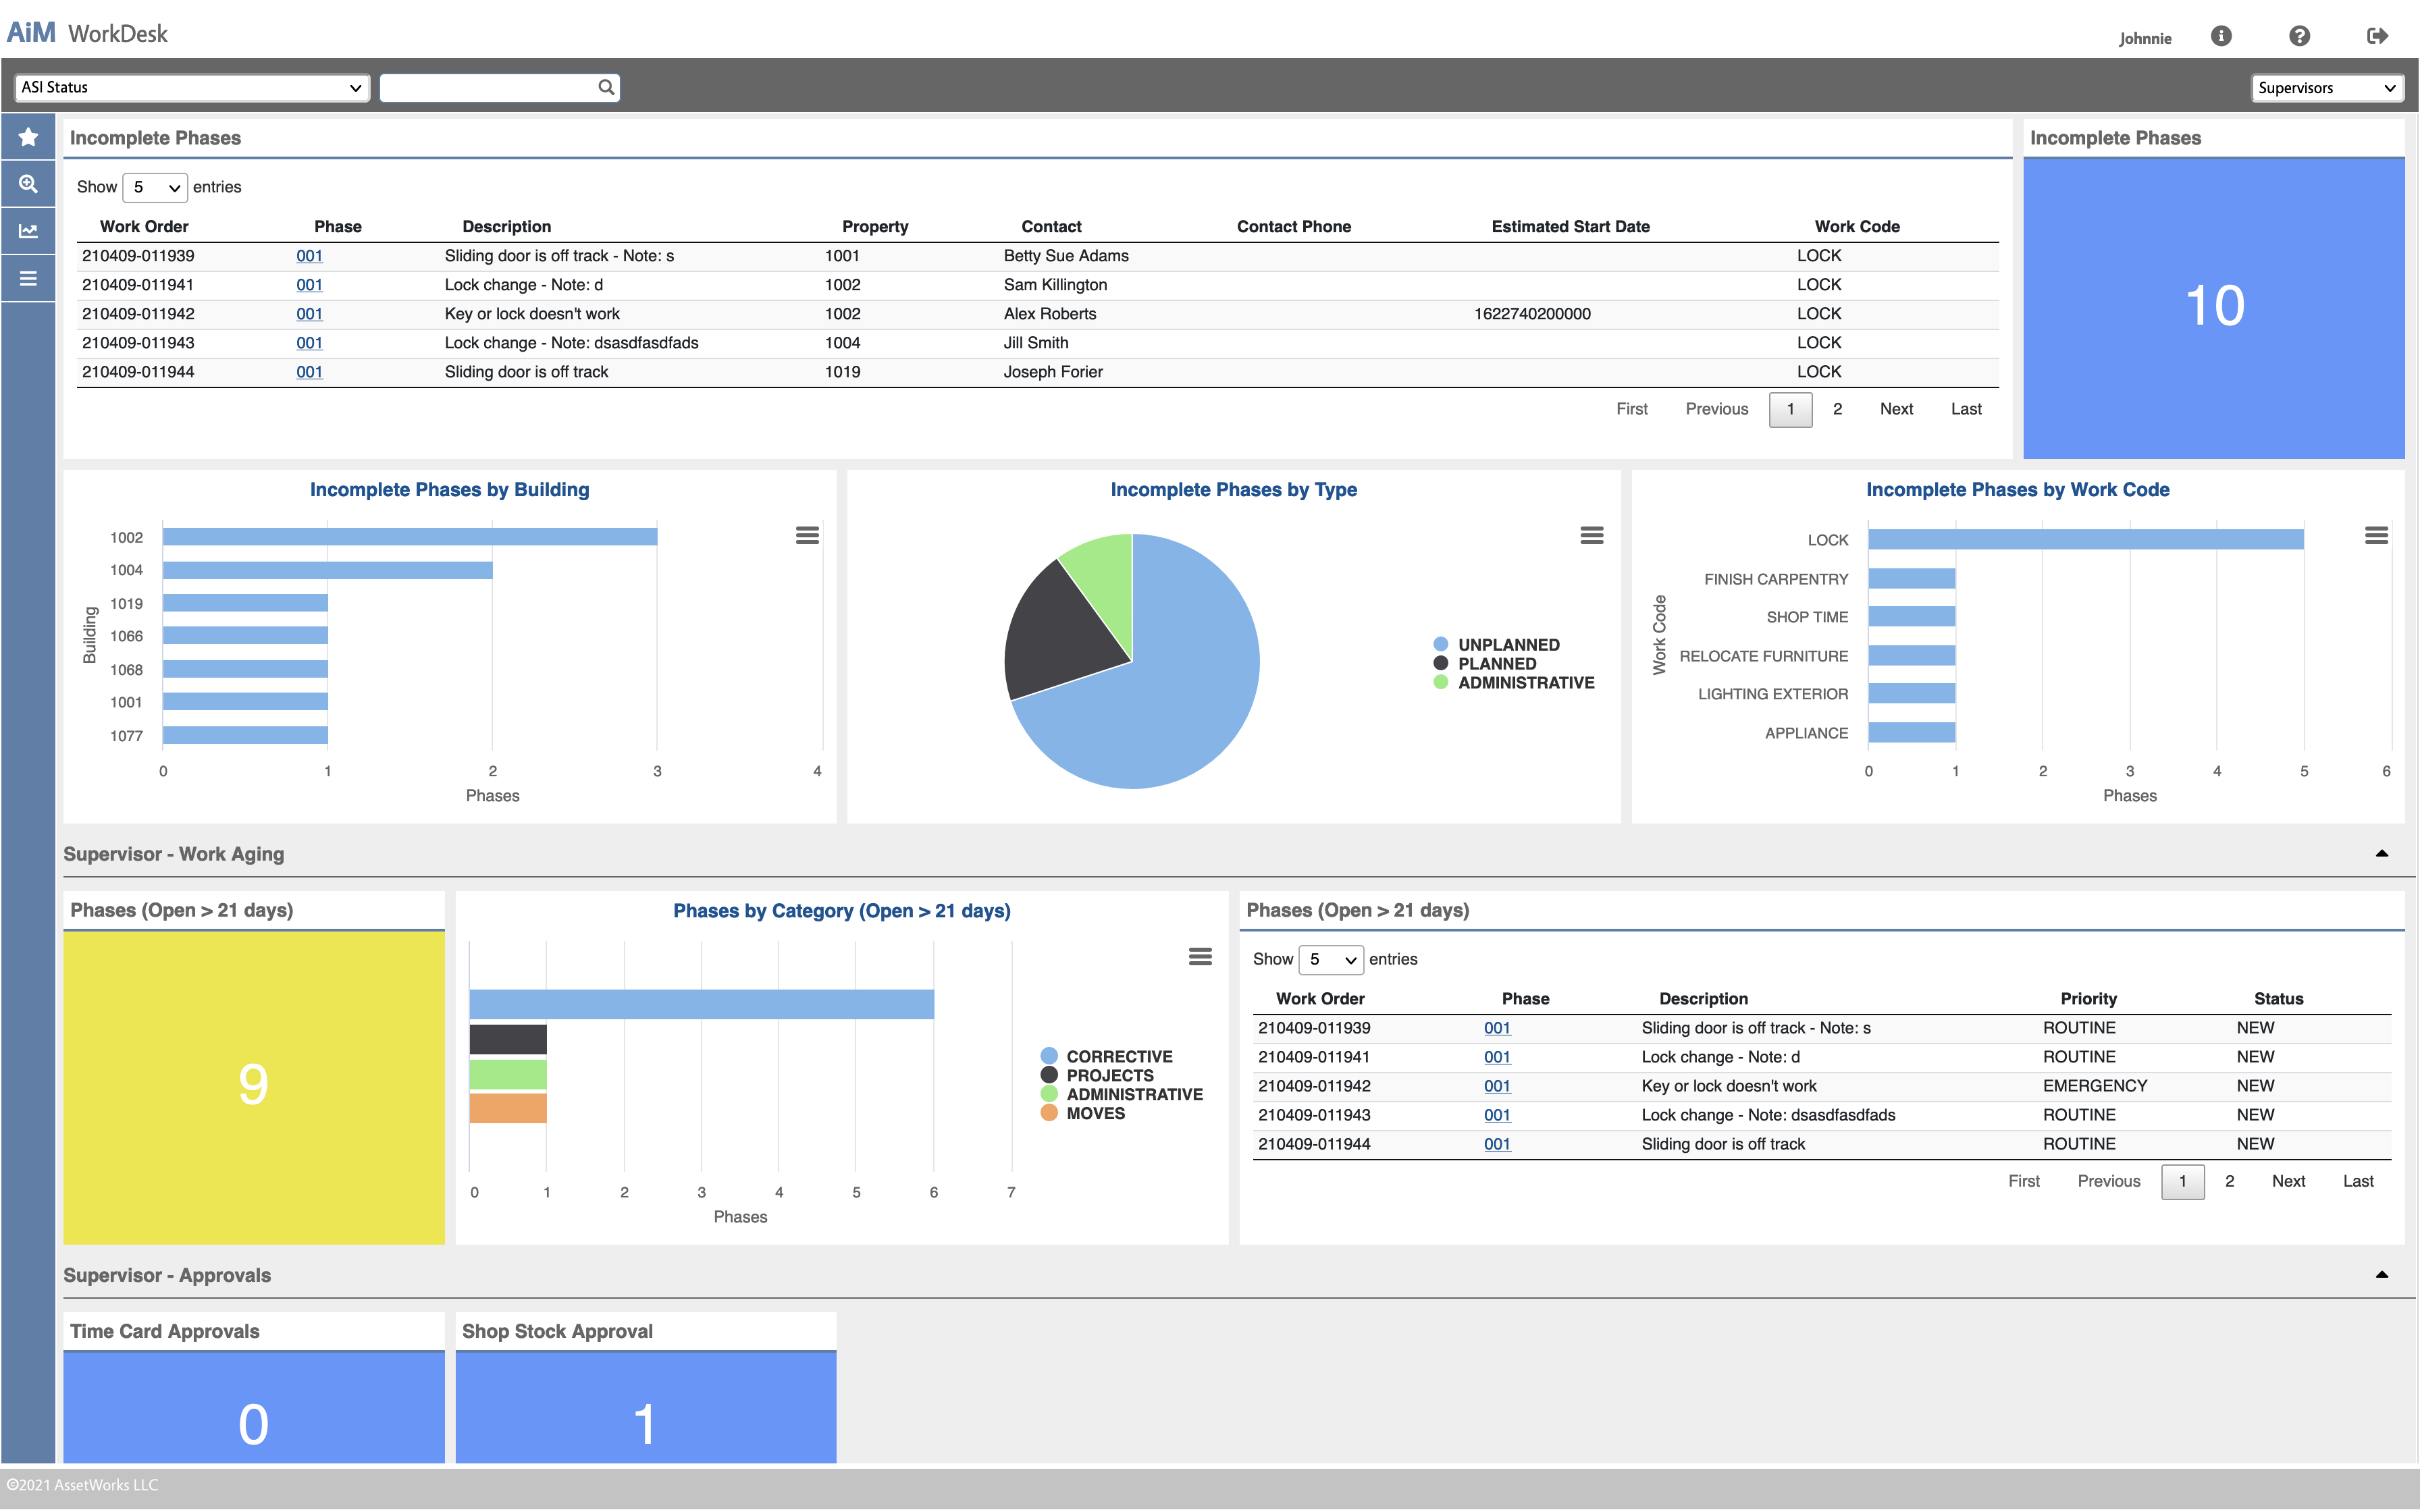Open Shop Stock Approval tile showing 1

tap(645, 1407)
